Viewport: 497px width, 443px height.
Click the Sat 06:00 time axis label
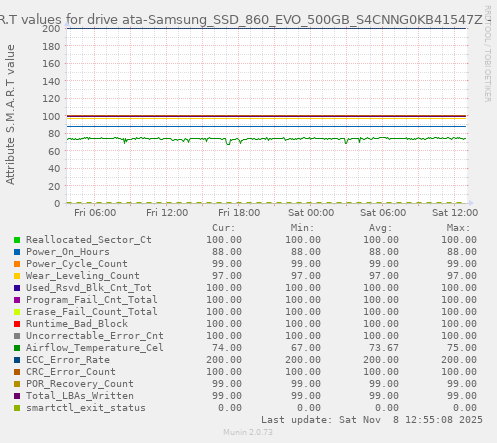click(x=383, y=213)
